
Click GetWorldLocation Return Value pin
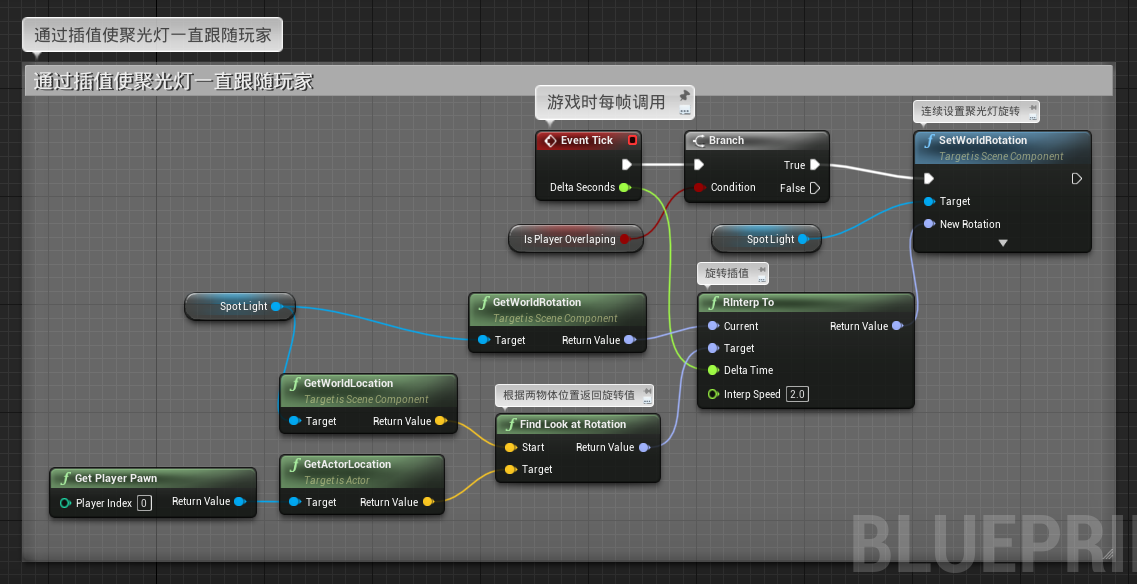(x=440, y=421)
